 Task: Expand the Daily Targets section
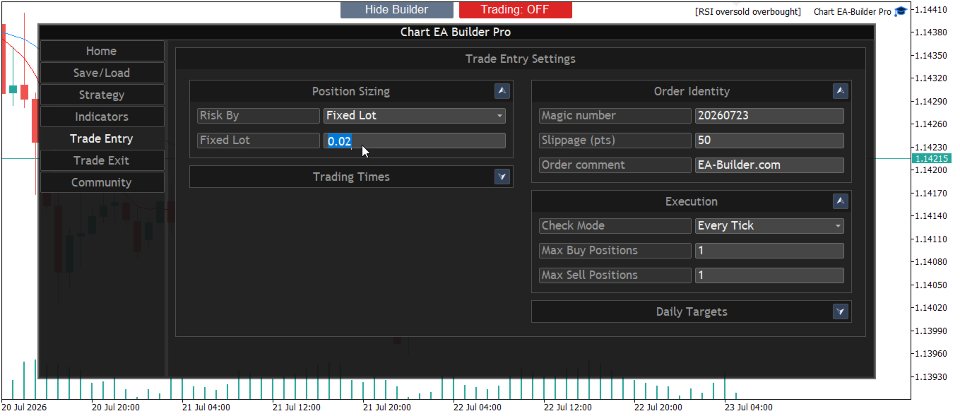click(x=841, y=312)
